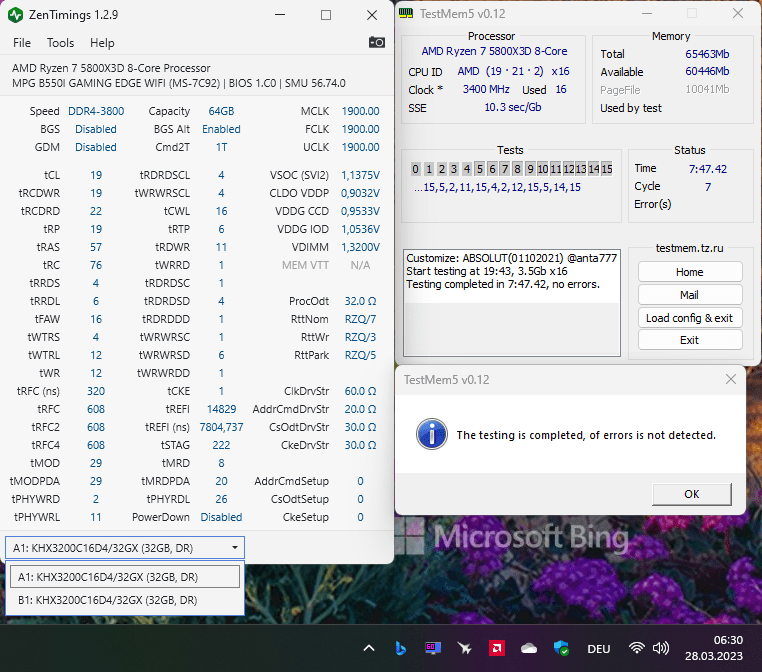Click the tCL value 19
The width and height of the screenshot is (762, 672).
coord(96,175)
